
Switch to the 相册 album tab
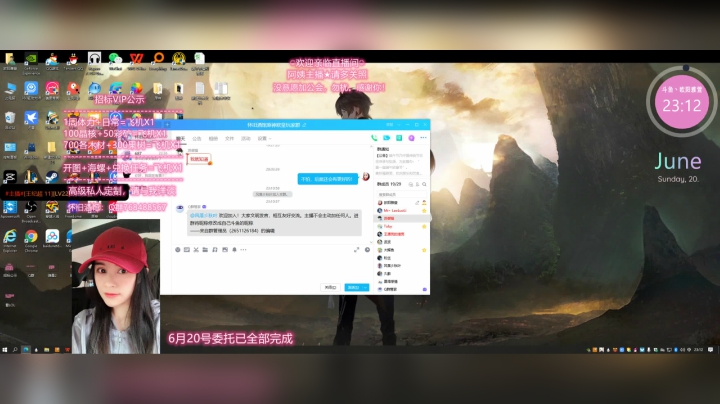(213, 138)
